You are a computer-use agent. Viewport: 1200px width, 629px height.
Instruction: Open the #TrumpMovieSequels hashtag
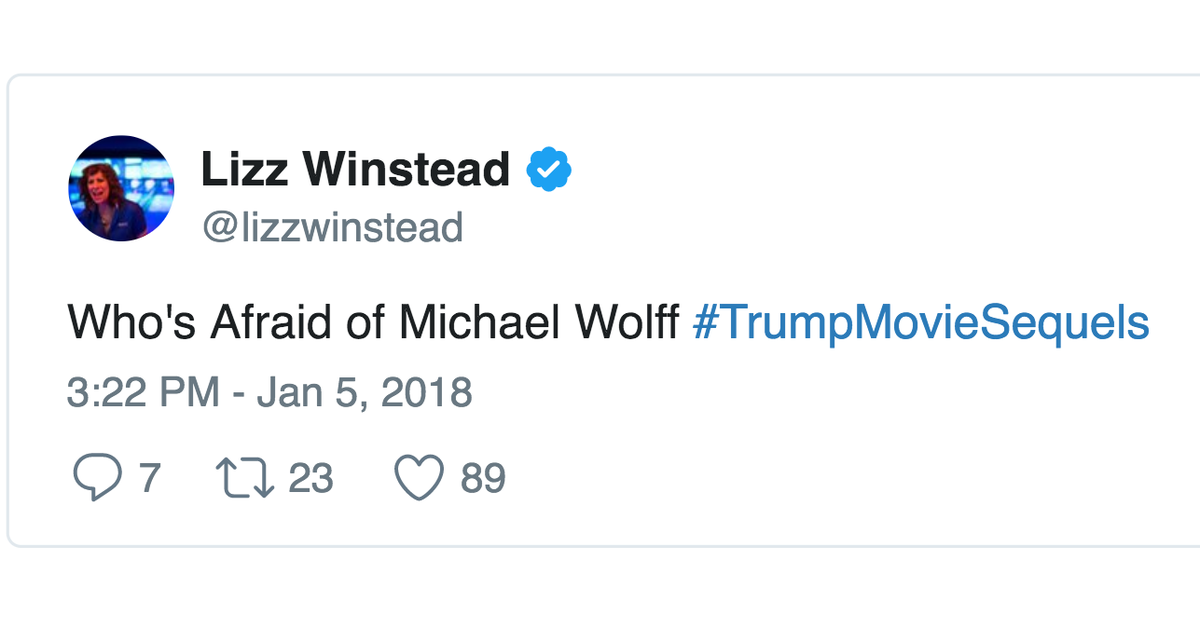(x=920, y=323)
